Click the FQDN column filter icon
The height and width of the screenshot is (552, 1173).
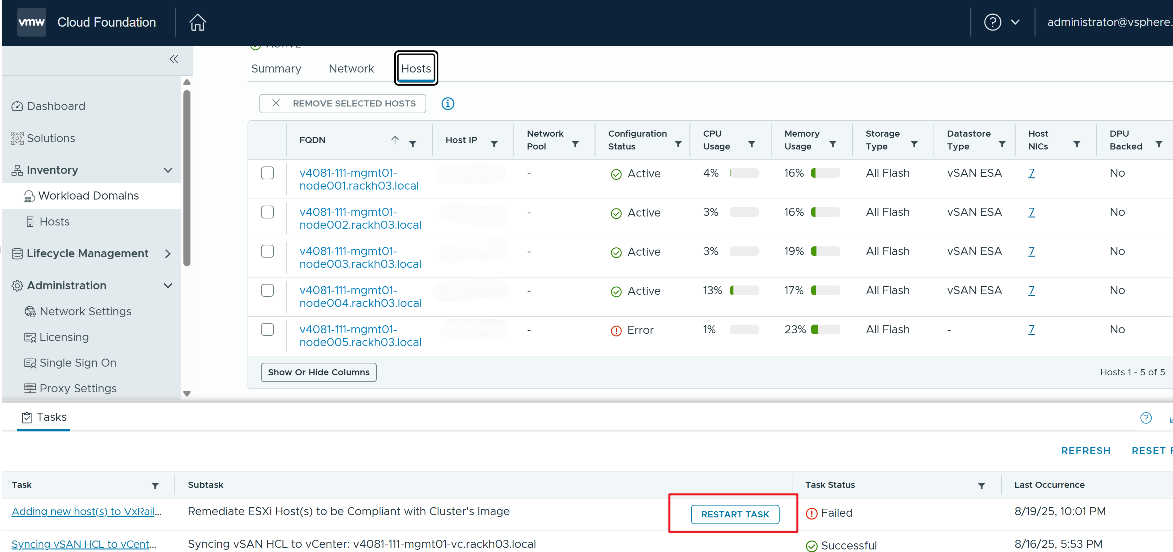(x=413, y=143)
